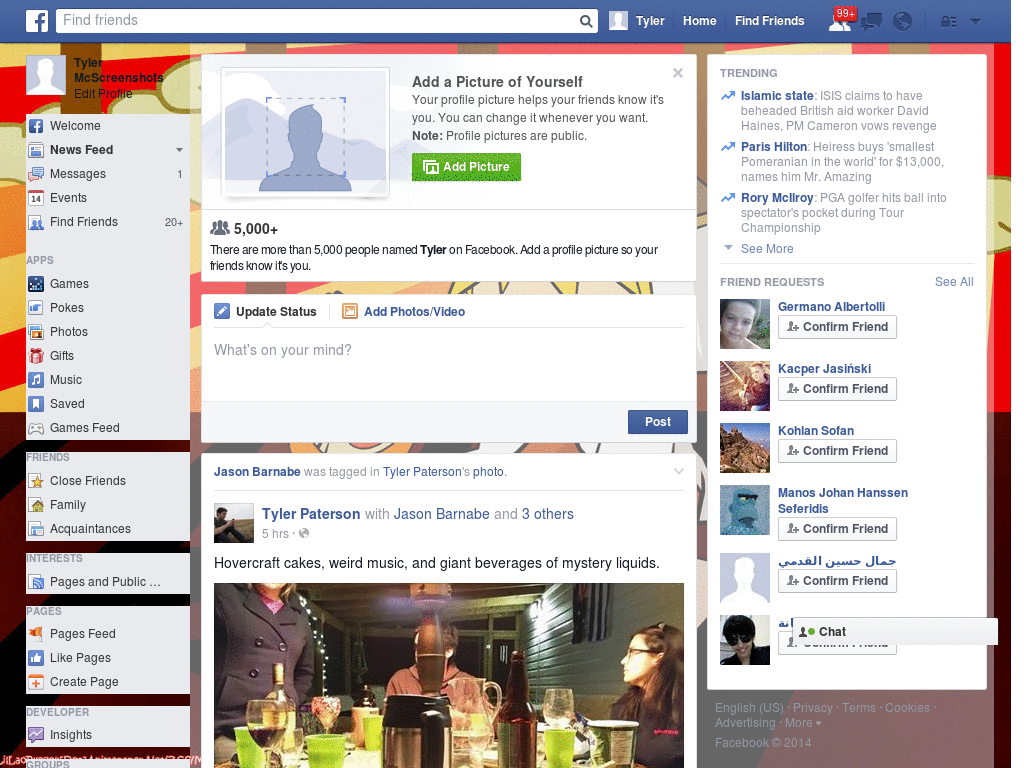Open the Paris Hilton trending topic
This screenshot has height=768, width=1024.
[x=774, y=147]
